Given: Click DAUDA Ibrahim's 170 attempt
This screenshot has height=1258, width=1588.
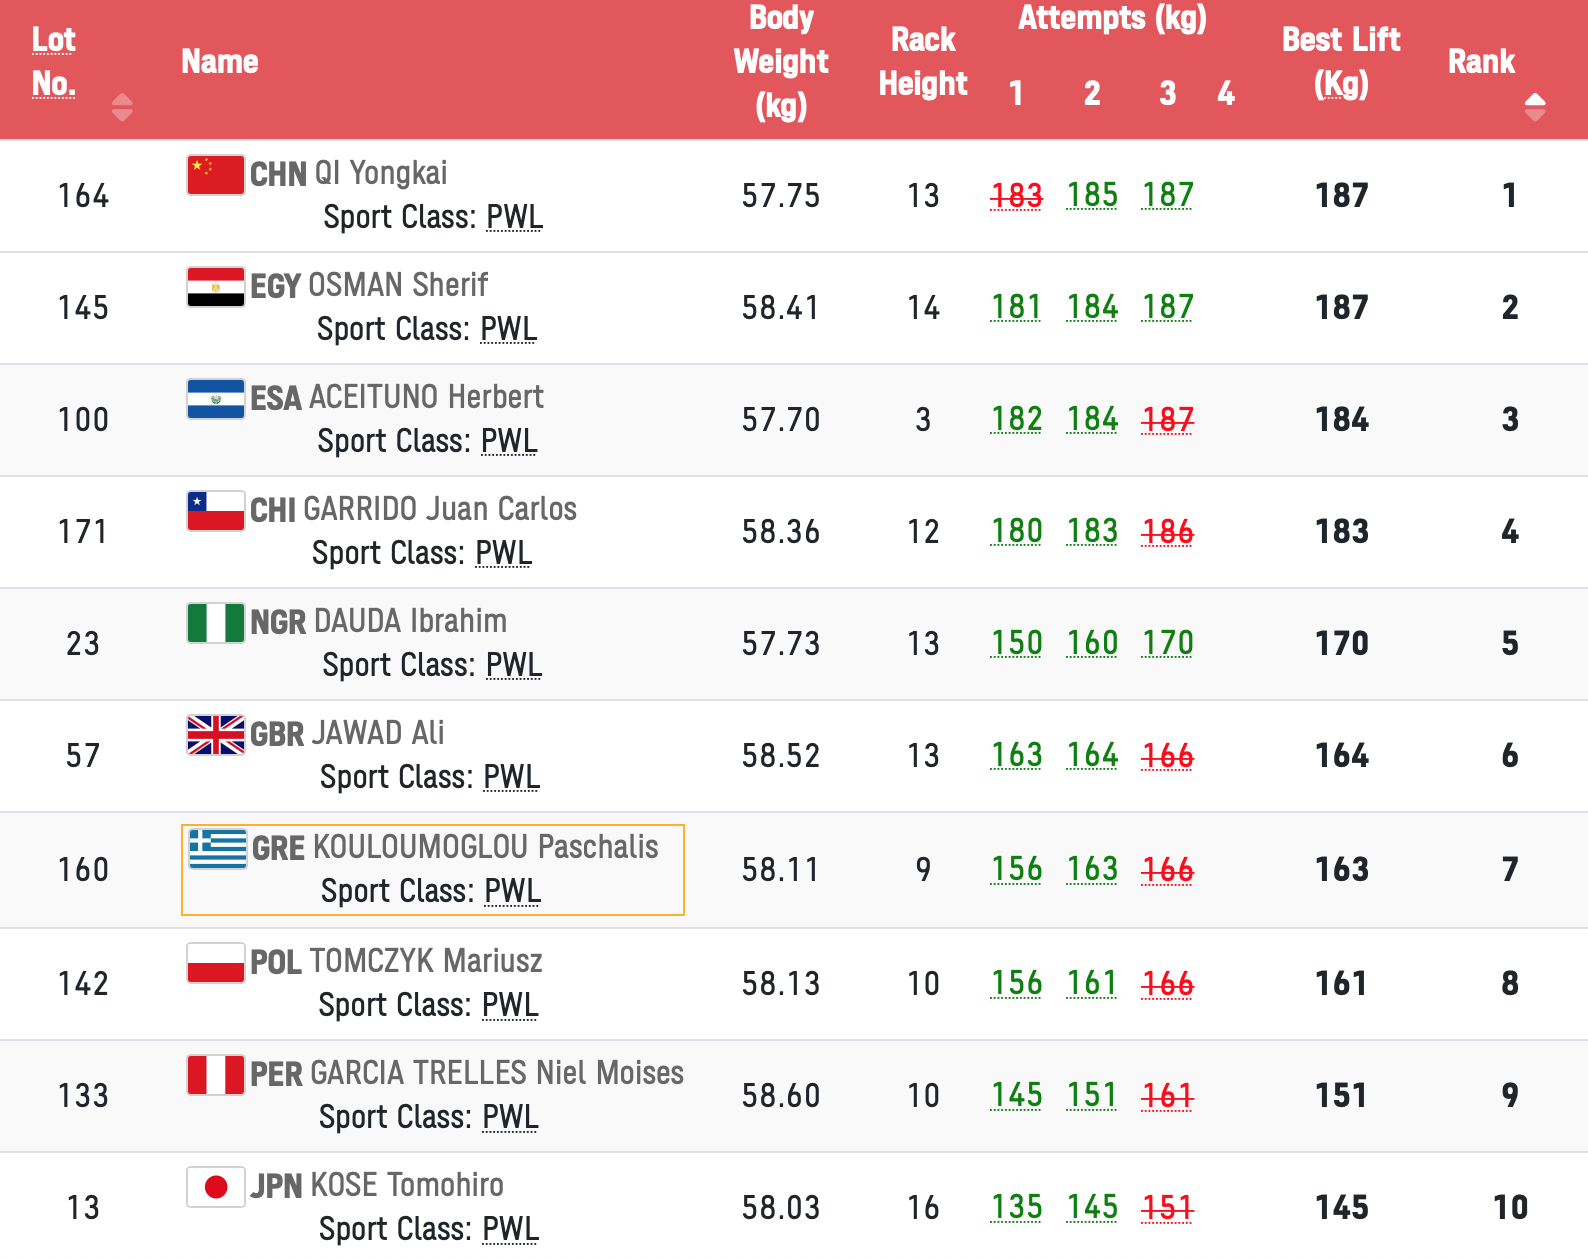Looking at the screenshot, I should pyautogui.click(x=1168, y=643).
